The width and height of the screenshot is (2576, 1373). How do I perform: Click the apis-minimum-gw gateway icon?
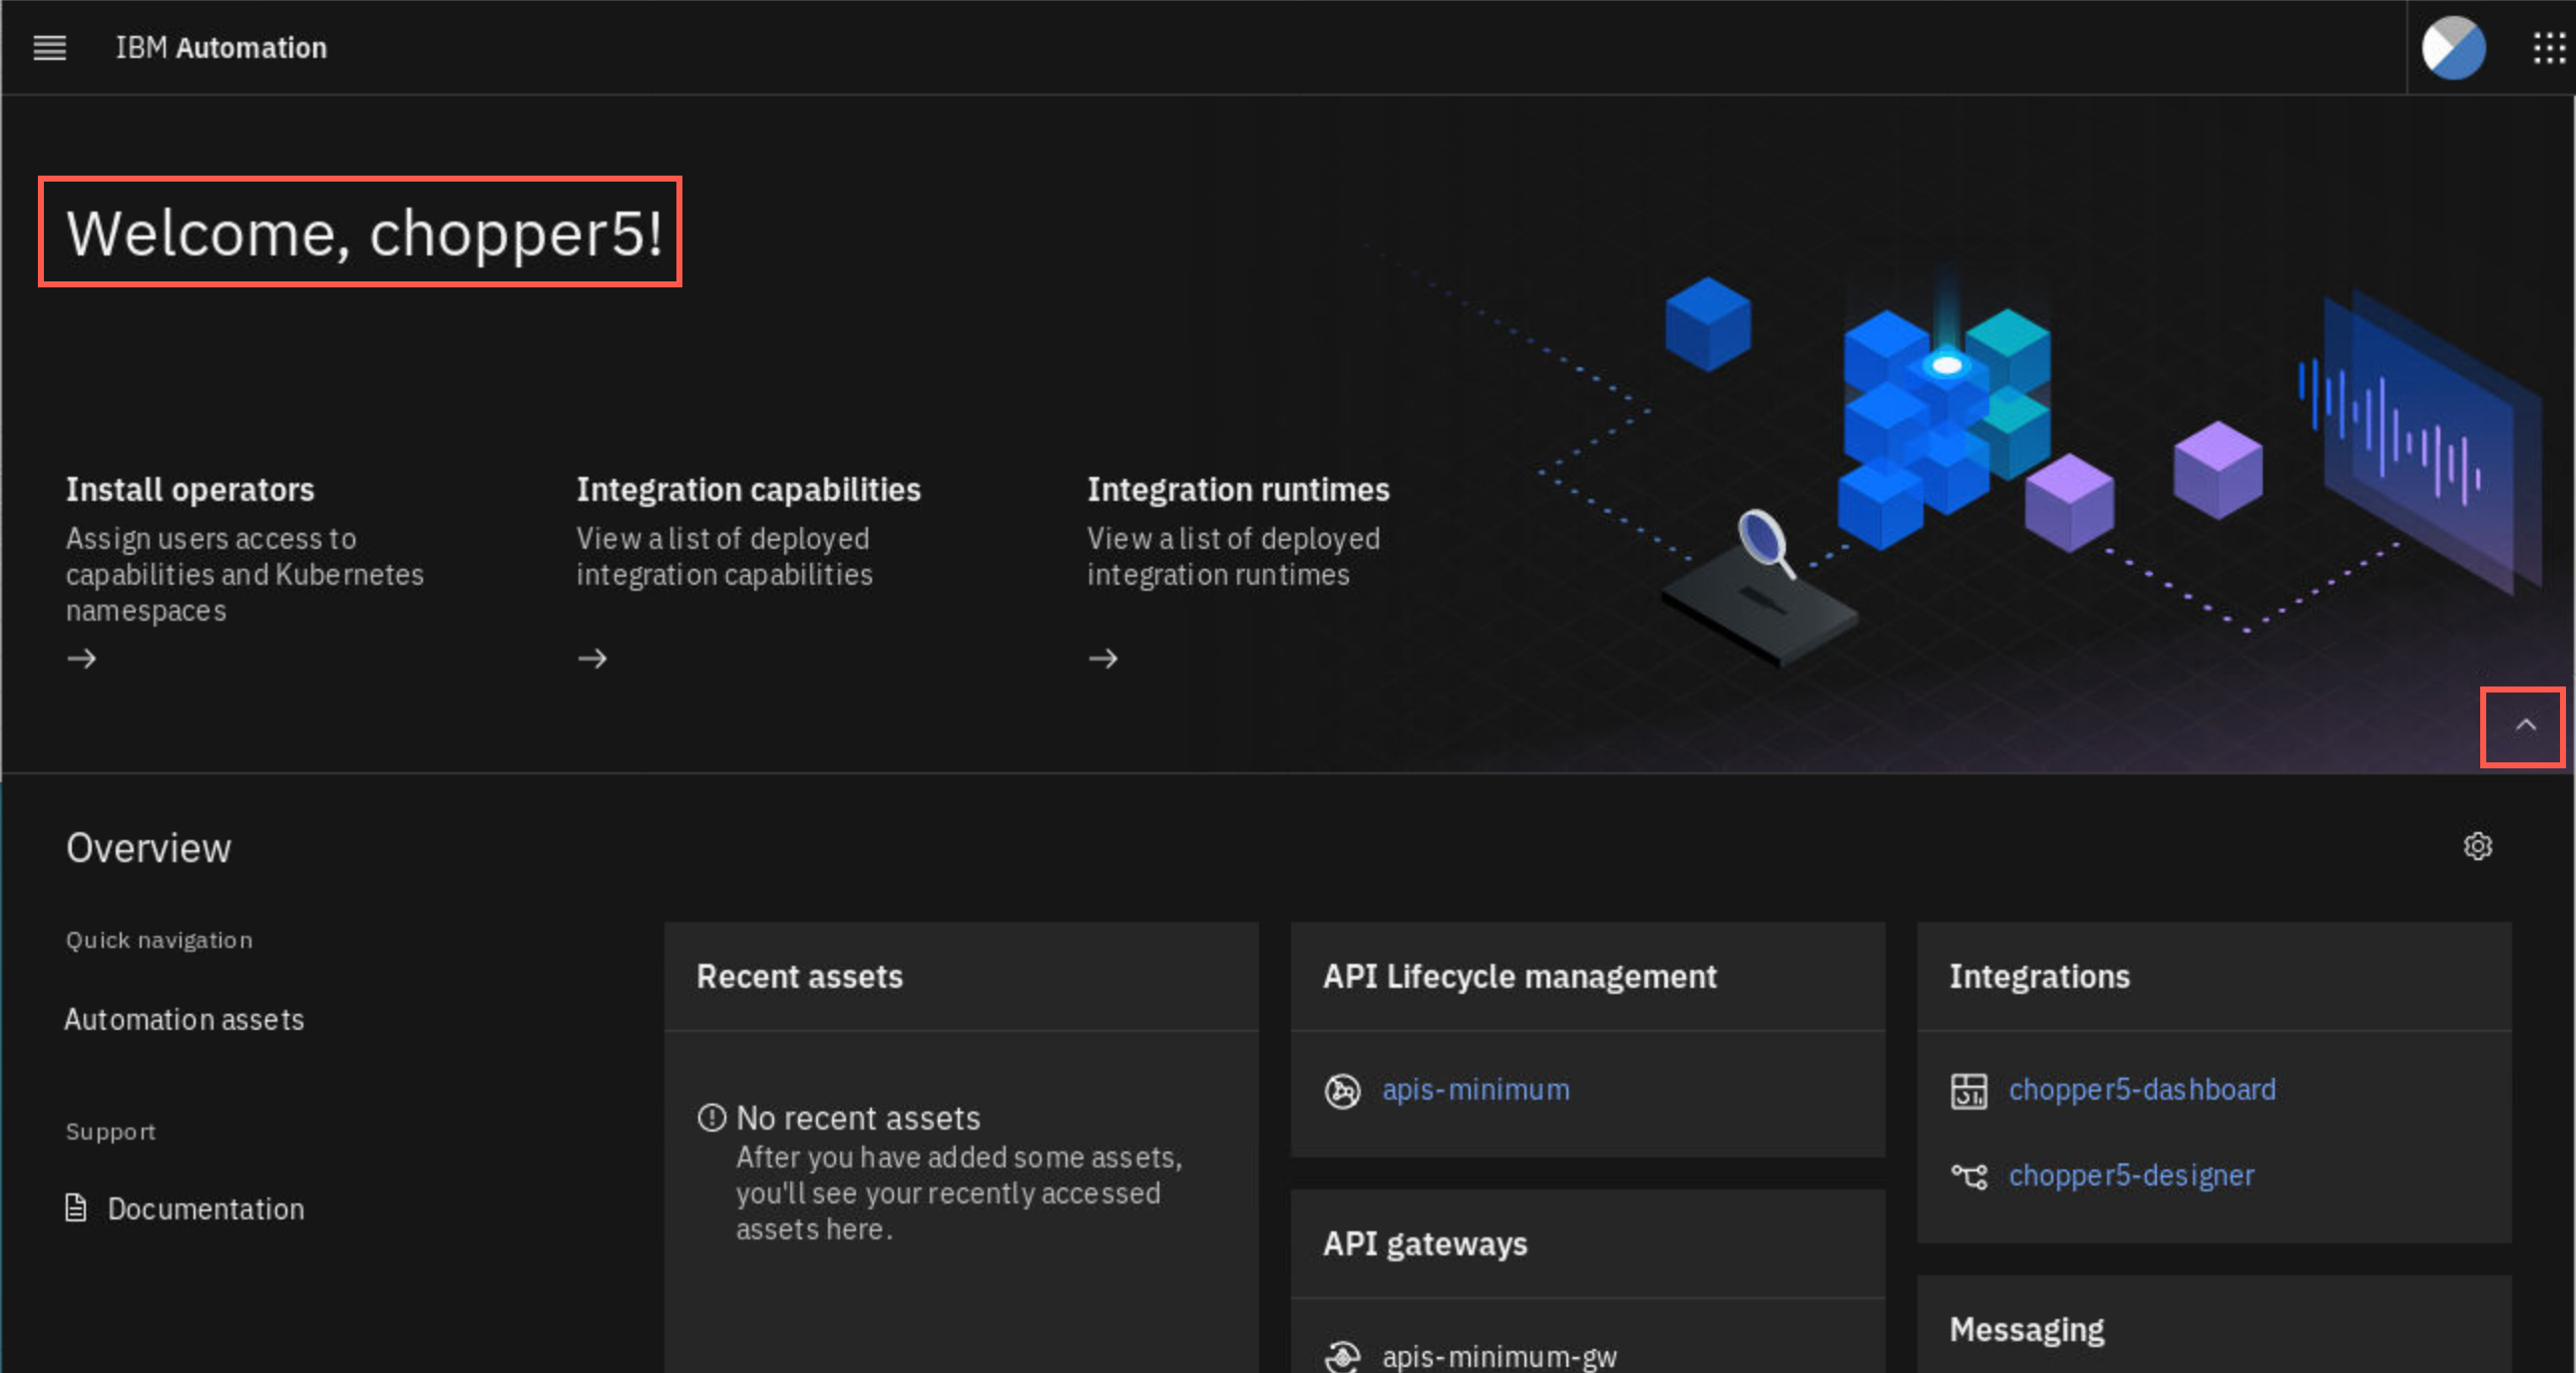click(x=1342, y=1356)
